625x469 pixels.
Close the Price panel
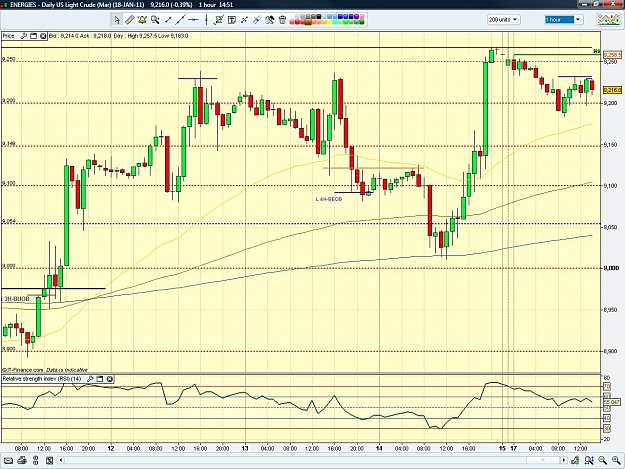43,36
